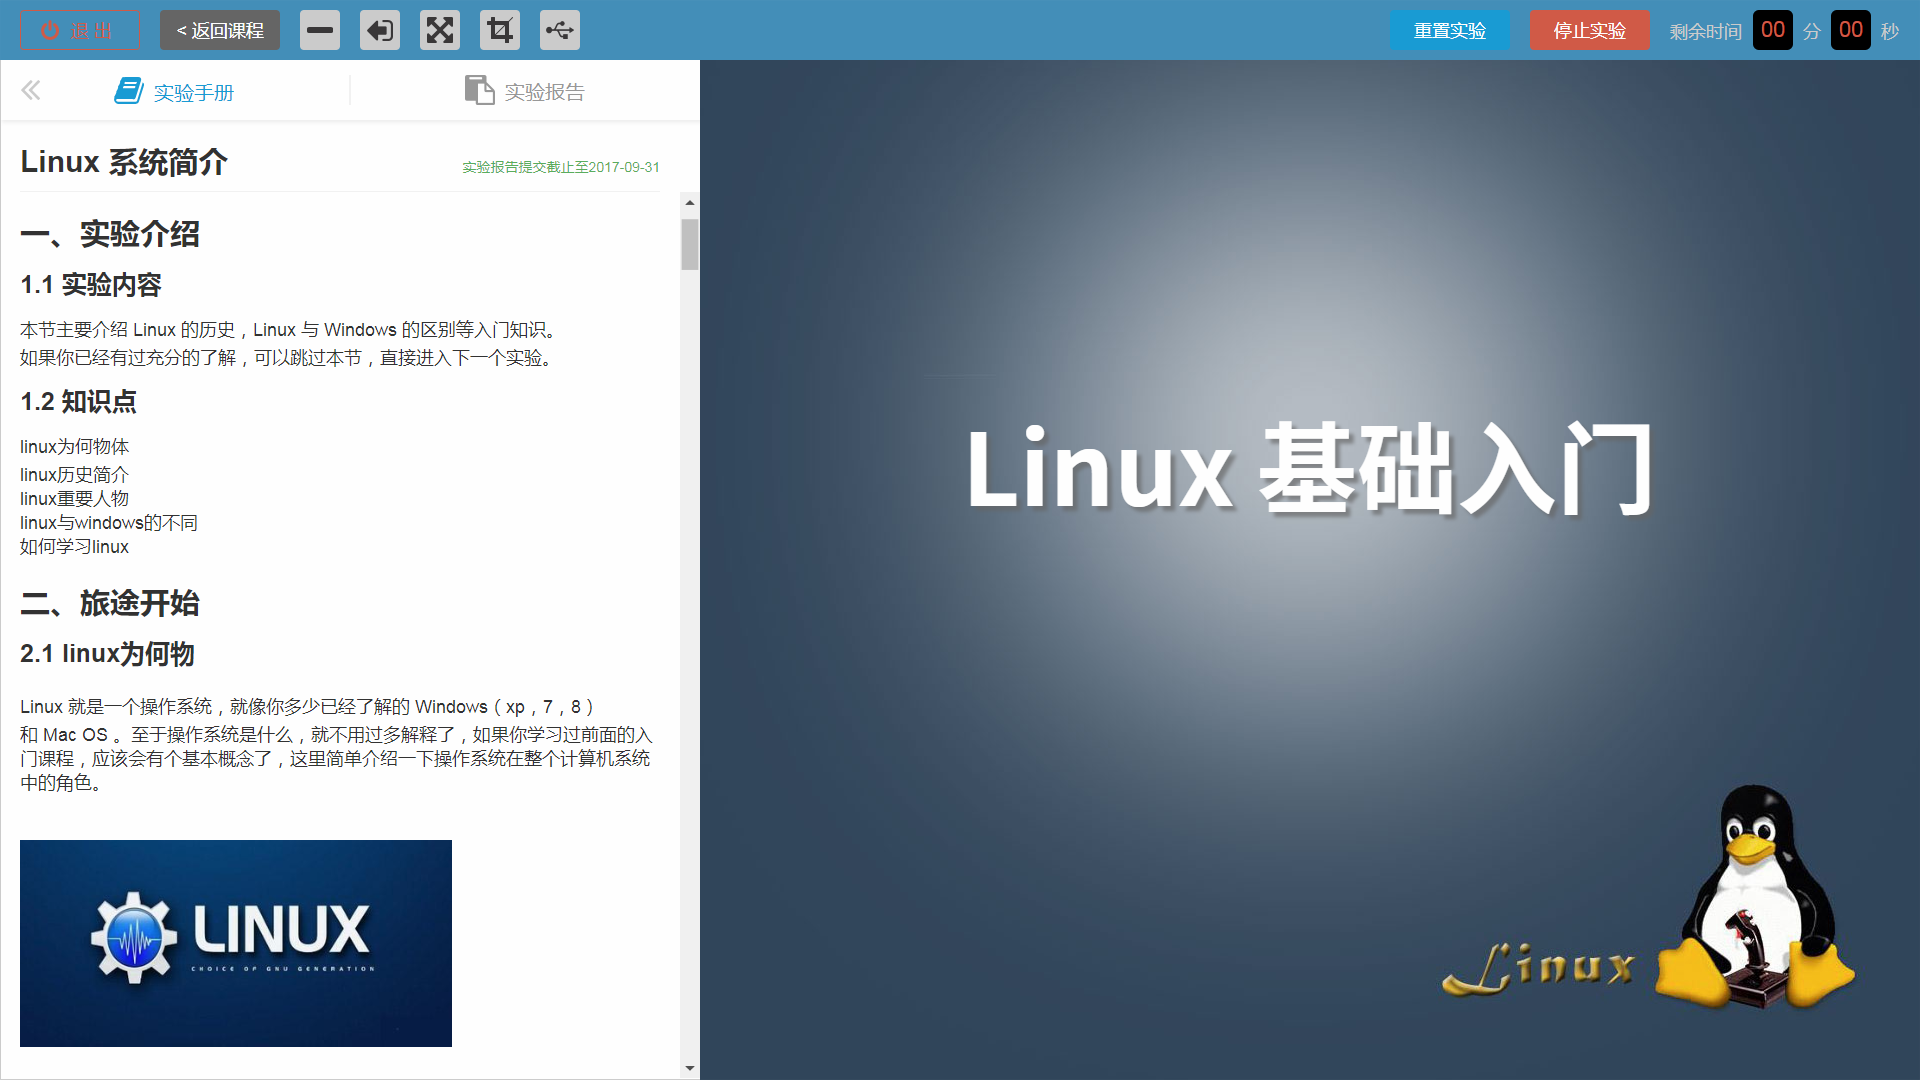The width and height of the screenshot is (1920, 1080).
Task: Click the report deadline notice text
Action: 561,167
